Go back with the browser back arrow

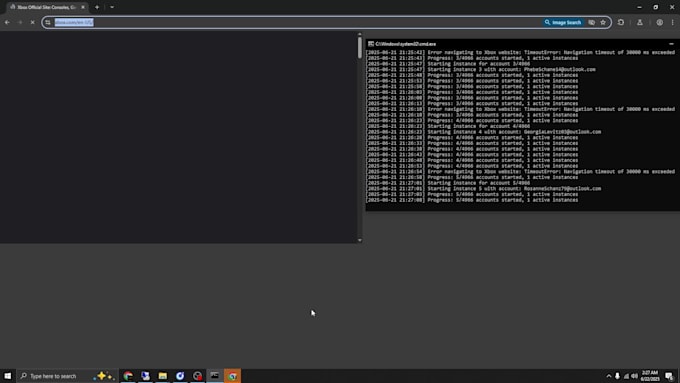click(7, 22)
